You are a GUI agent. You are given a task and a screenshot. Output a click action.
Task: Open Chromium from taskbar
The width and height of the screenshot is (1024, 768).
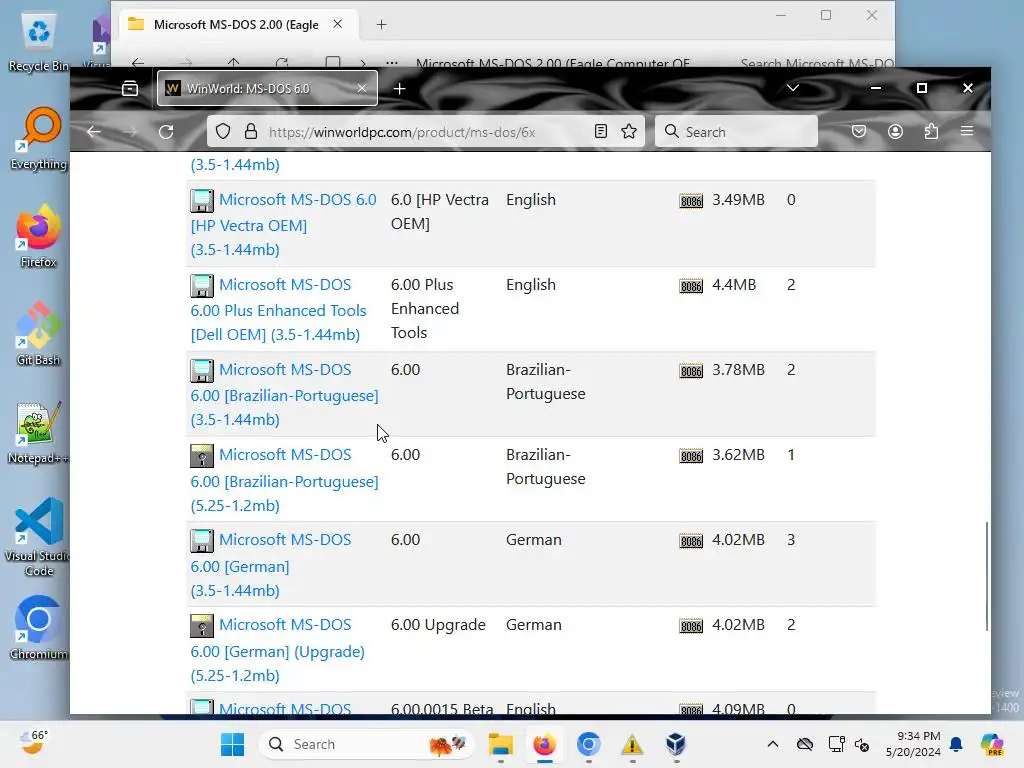coord(588,744)
